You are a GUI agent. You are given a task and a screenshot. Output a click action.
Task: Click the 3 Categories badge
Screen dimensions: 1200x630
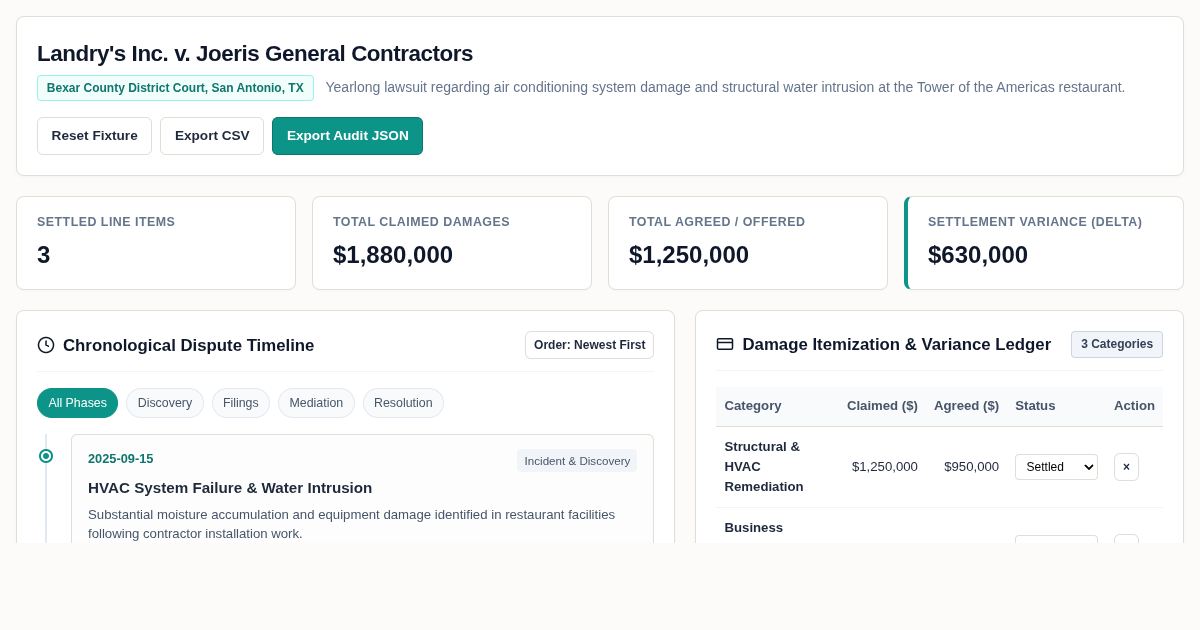coord(1117,344)
